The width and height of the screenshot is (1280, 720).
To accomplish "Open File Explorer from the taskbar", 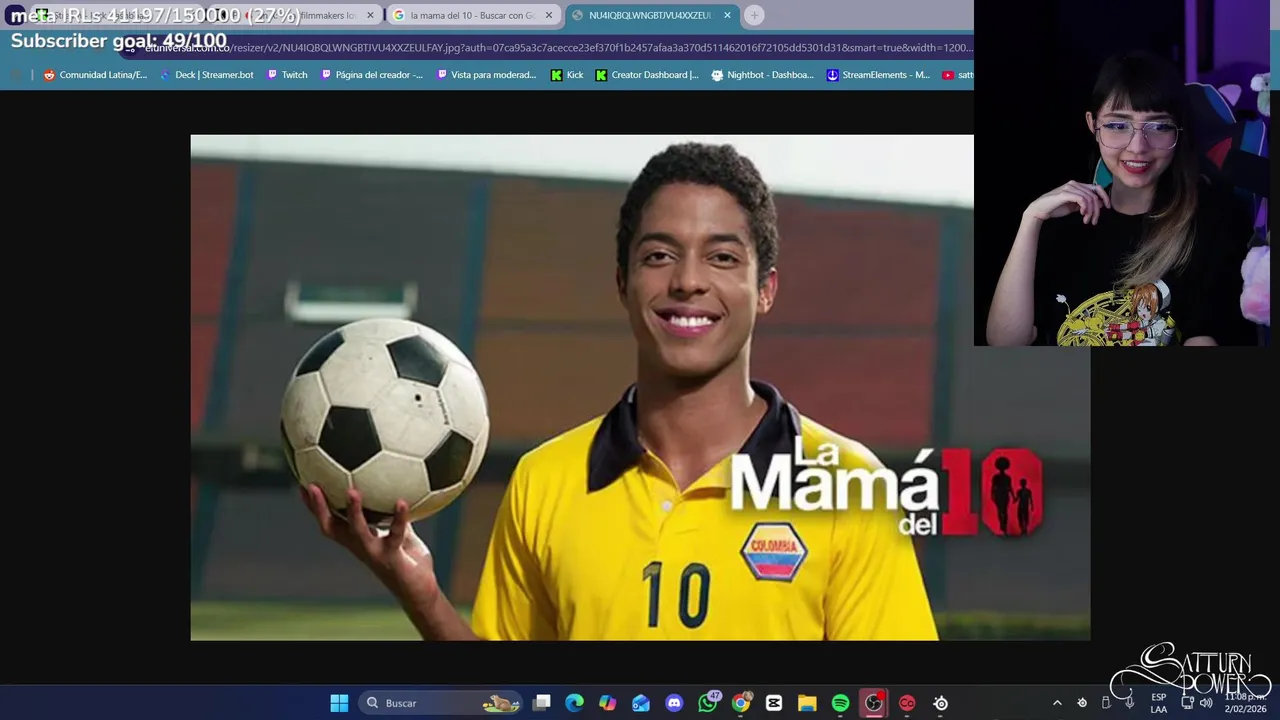I will click(807, 703).
